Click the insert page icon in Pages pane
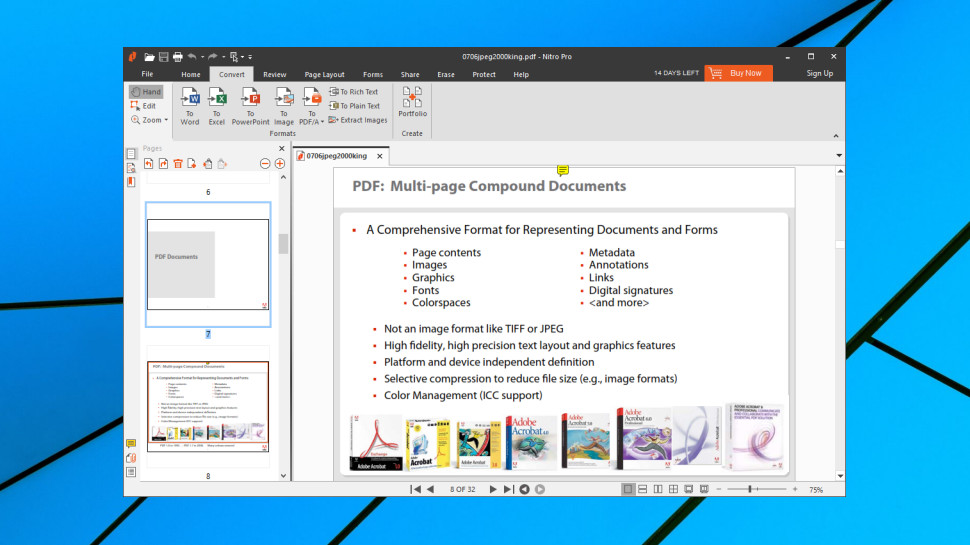Screen dimensions: 970x545 point(192,164)
